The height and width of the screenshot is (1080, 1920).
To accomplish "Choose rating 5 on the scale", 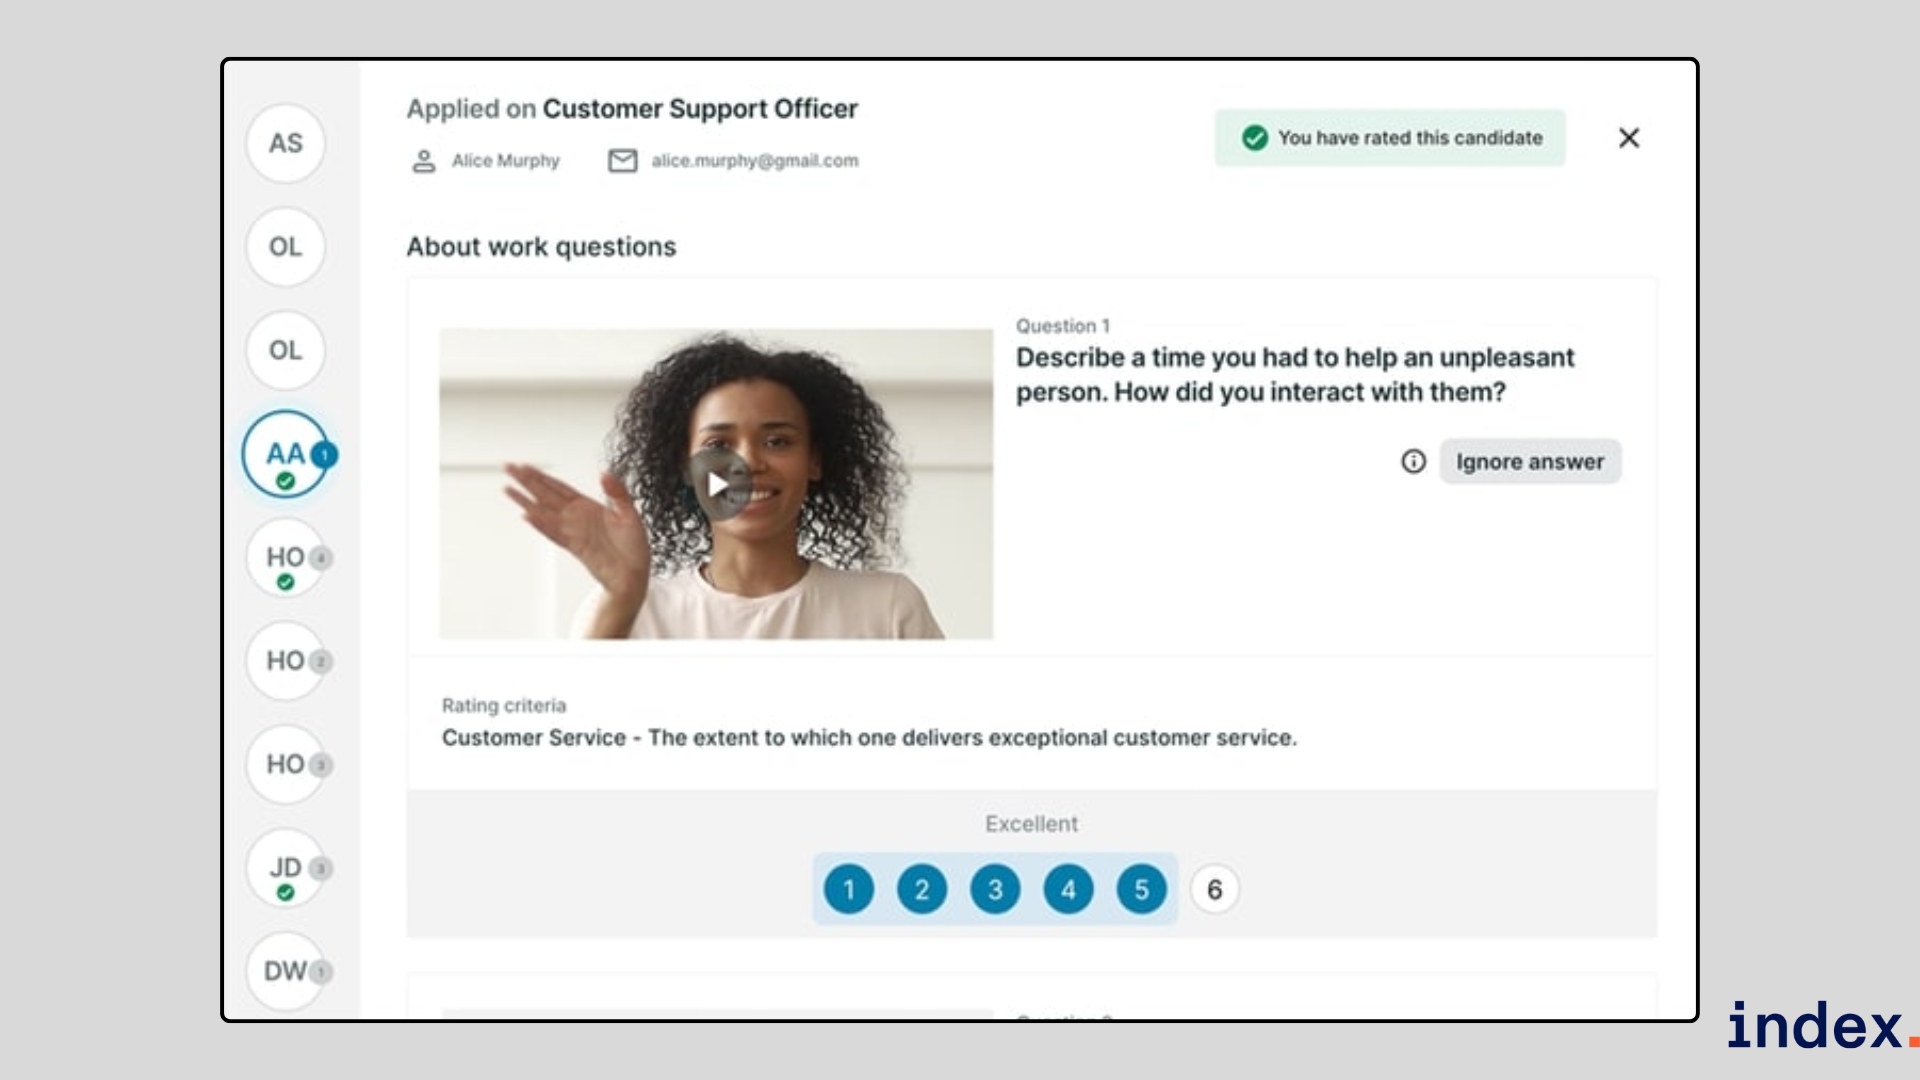I will pos(1141,889).
